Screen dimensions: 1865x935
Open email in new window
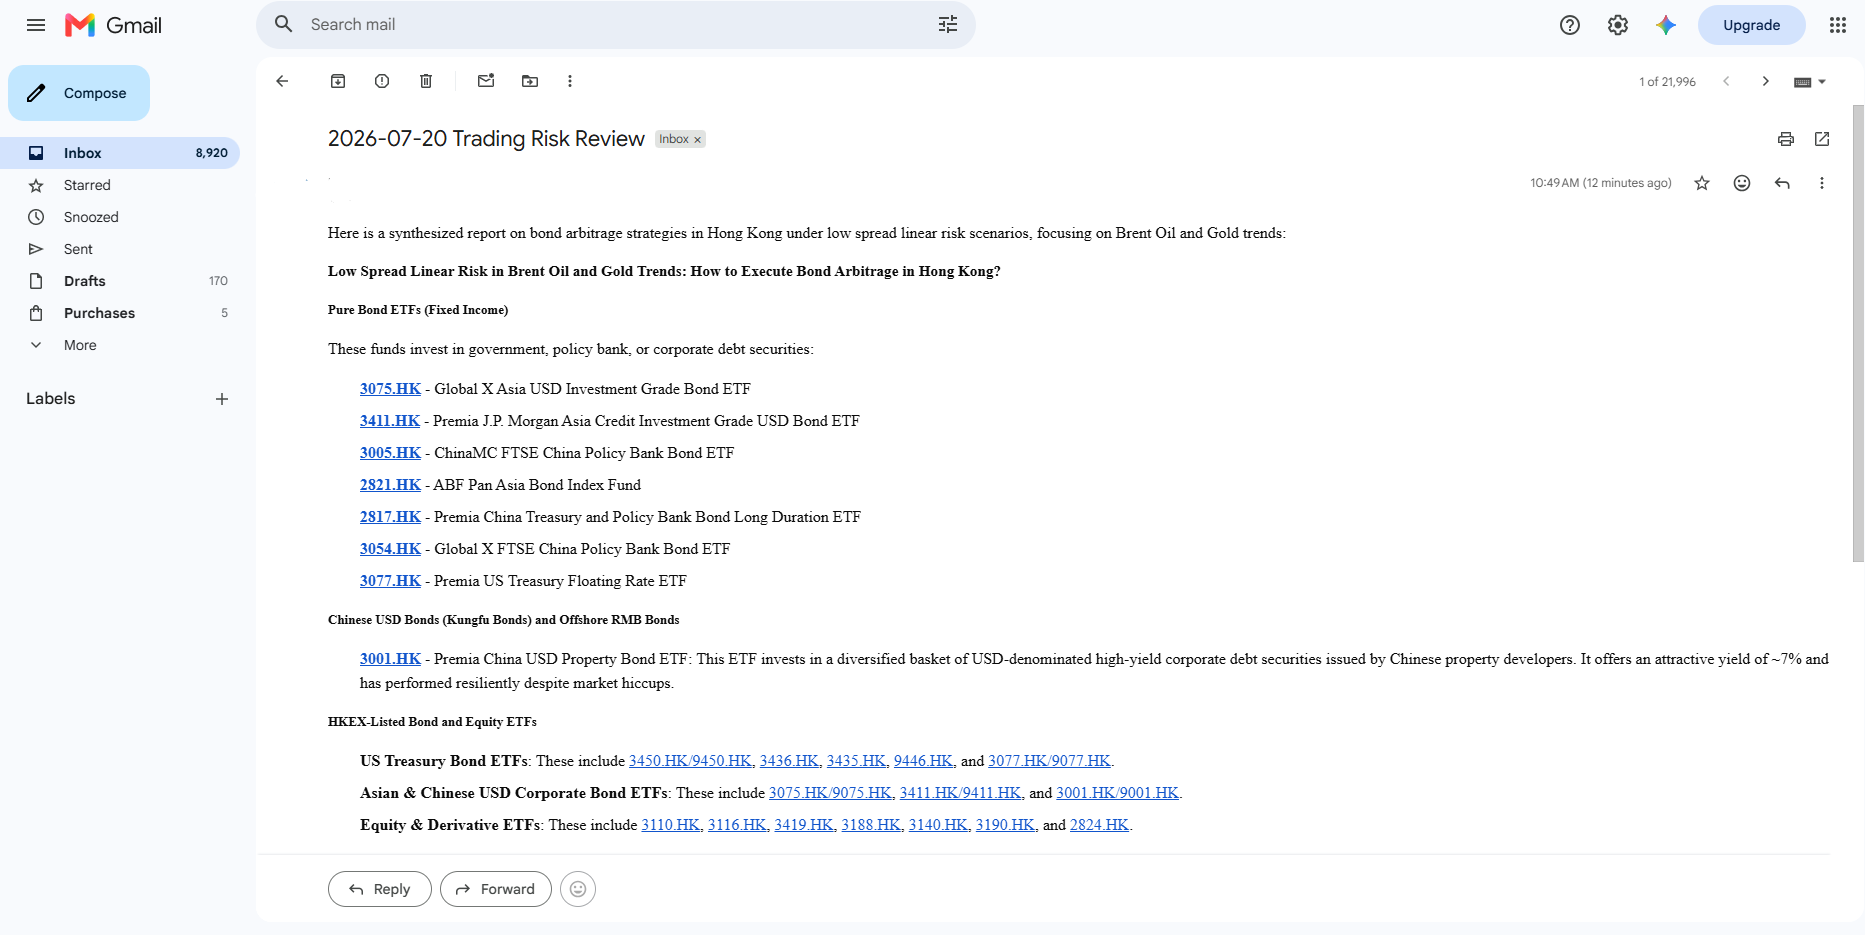[x=1822, y=139]
